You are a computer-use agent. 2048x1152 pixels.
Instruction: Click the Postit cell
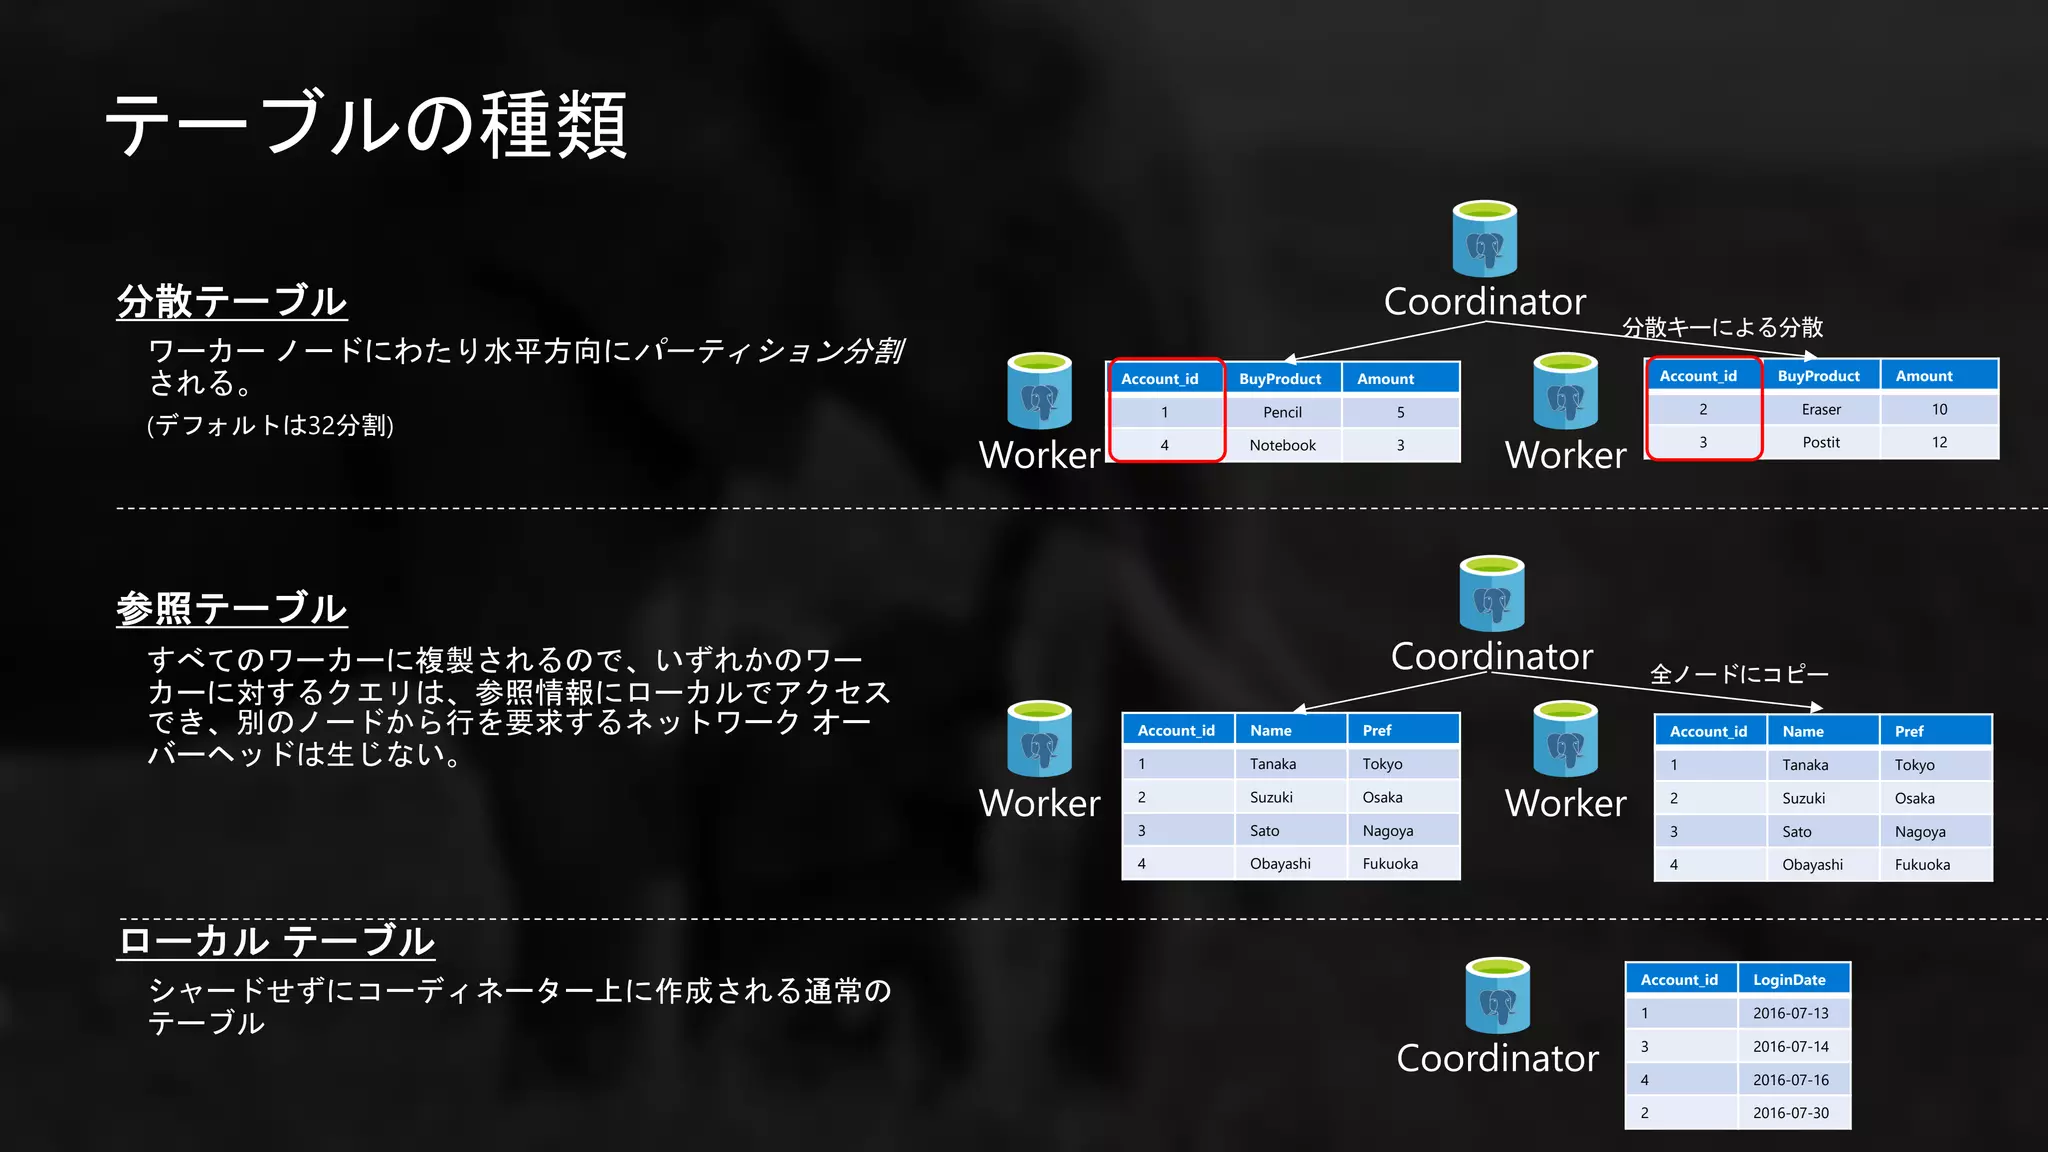[x=1821, y=442]
